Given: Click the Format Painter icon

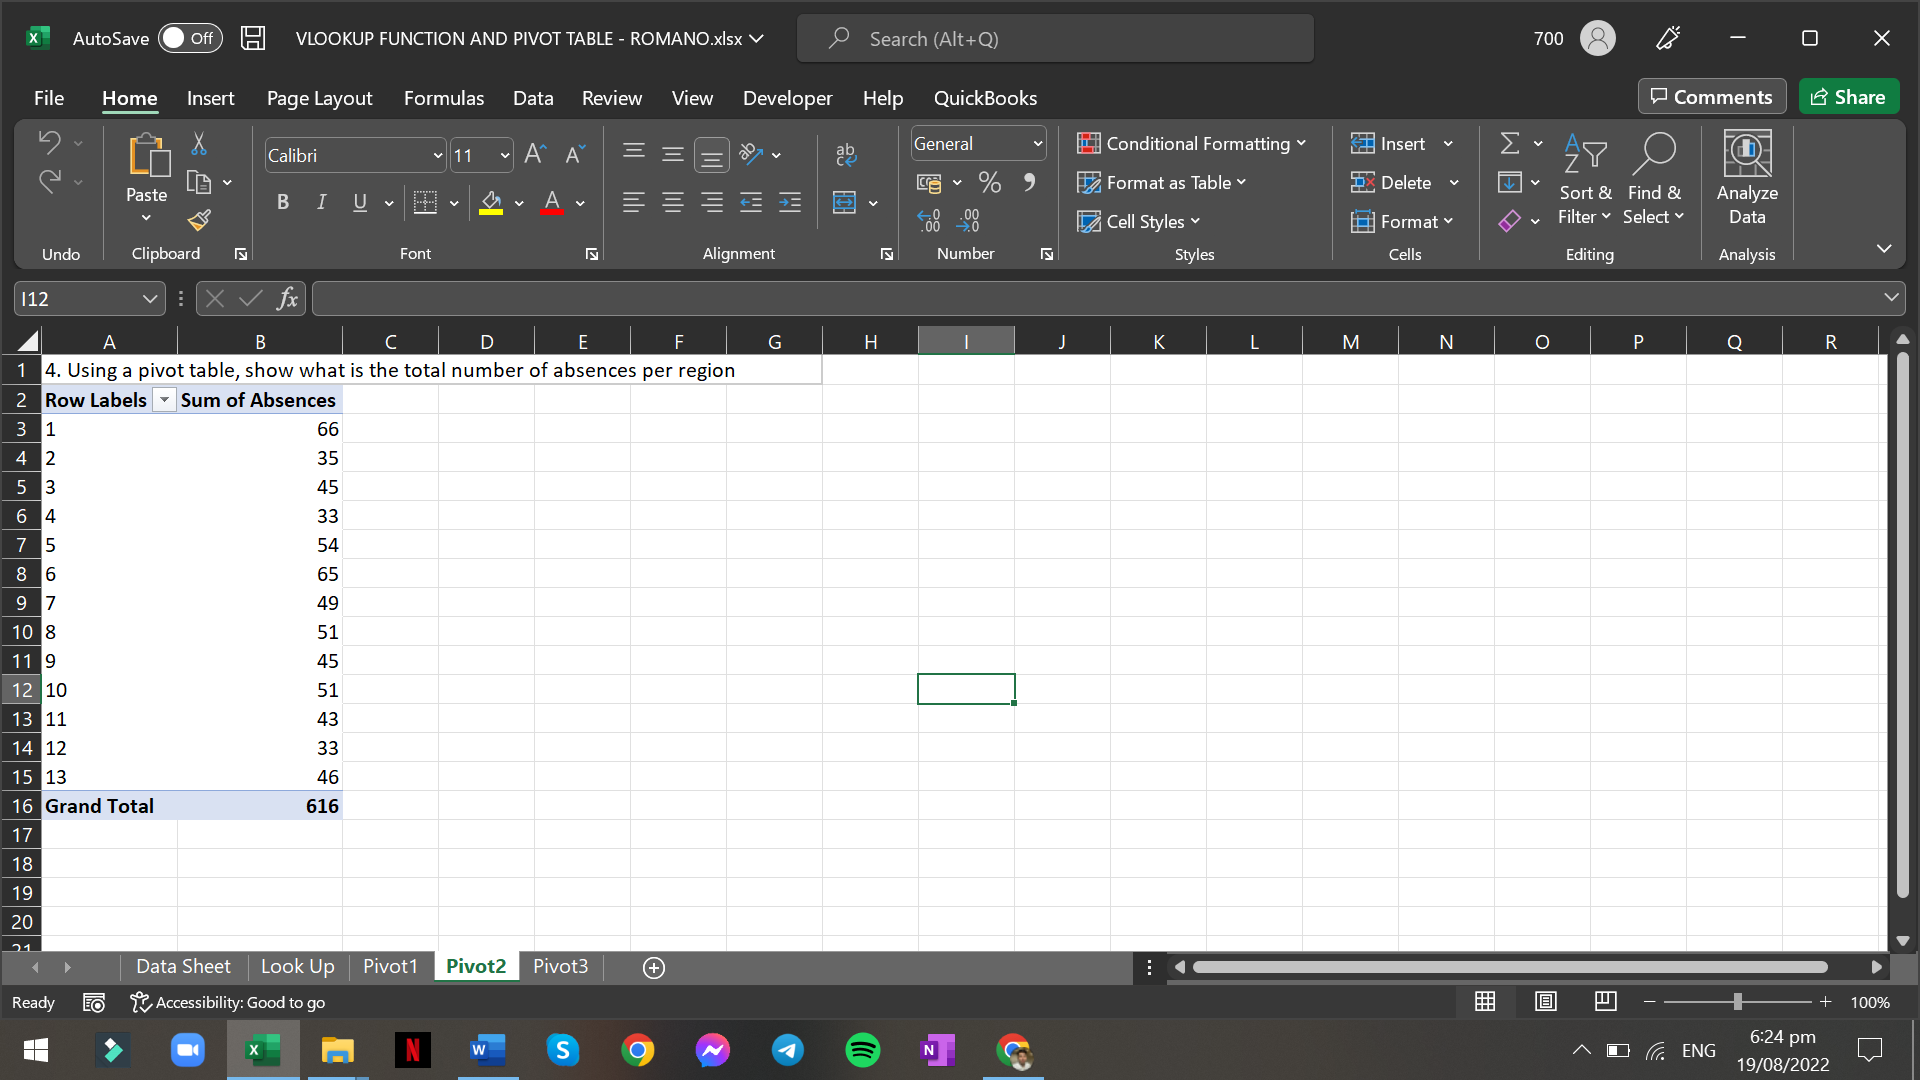Looking at the screenshot, I should click(199, 220).
